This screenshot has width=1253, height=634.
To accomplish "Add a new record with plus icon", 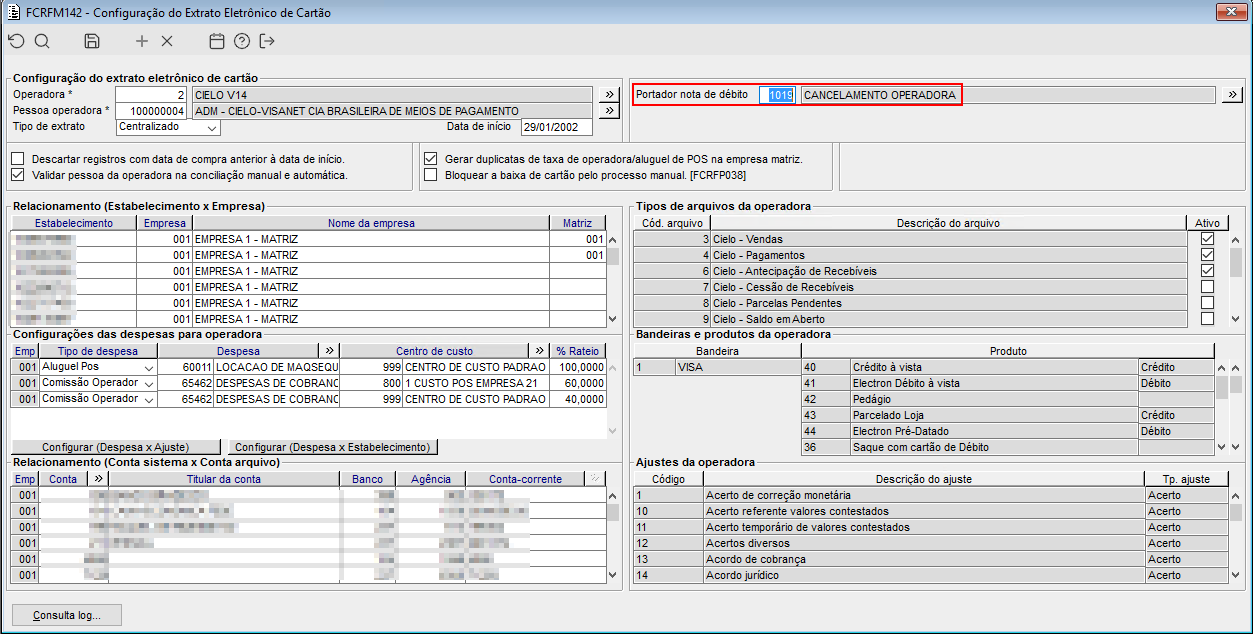I will [x=142, y=41].
